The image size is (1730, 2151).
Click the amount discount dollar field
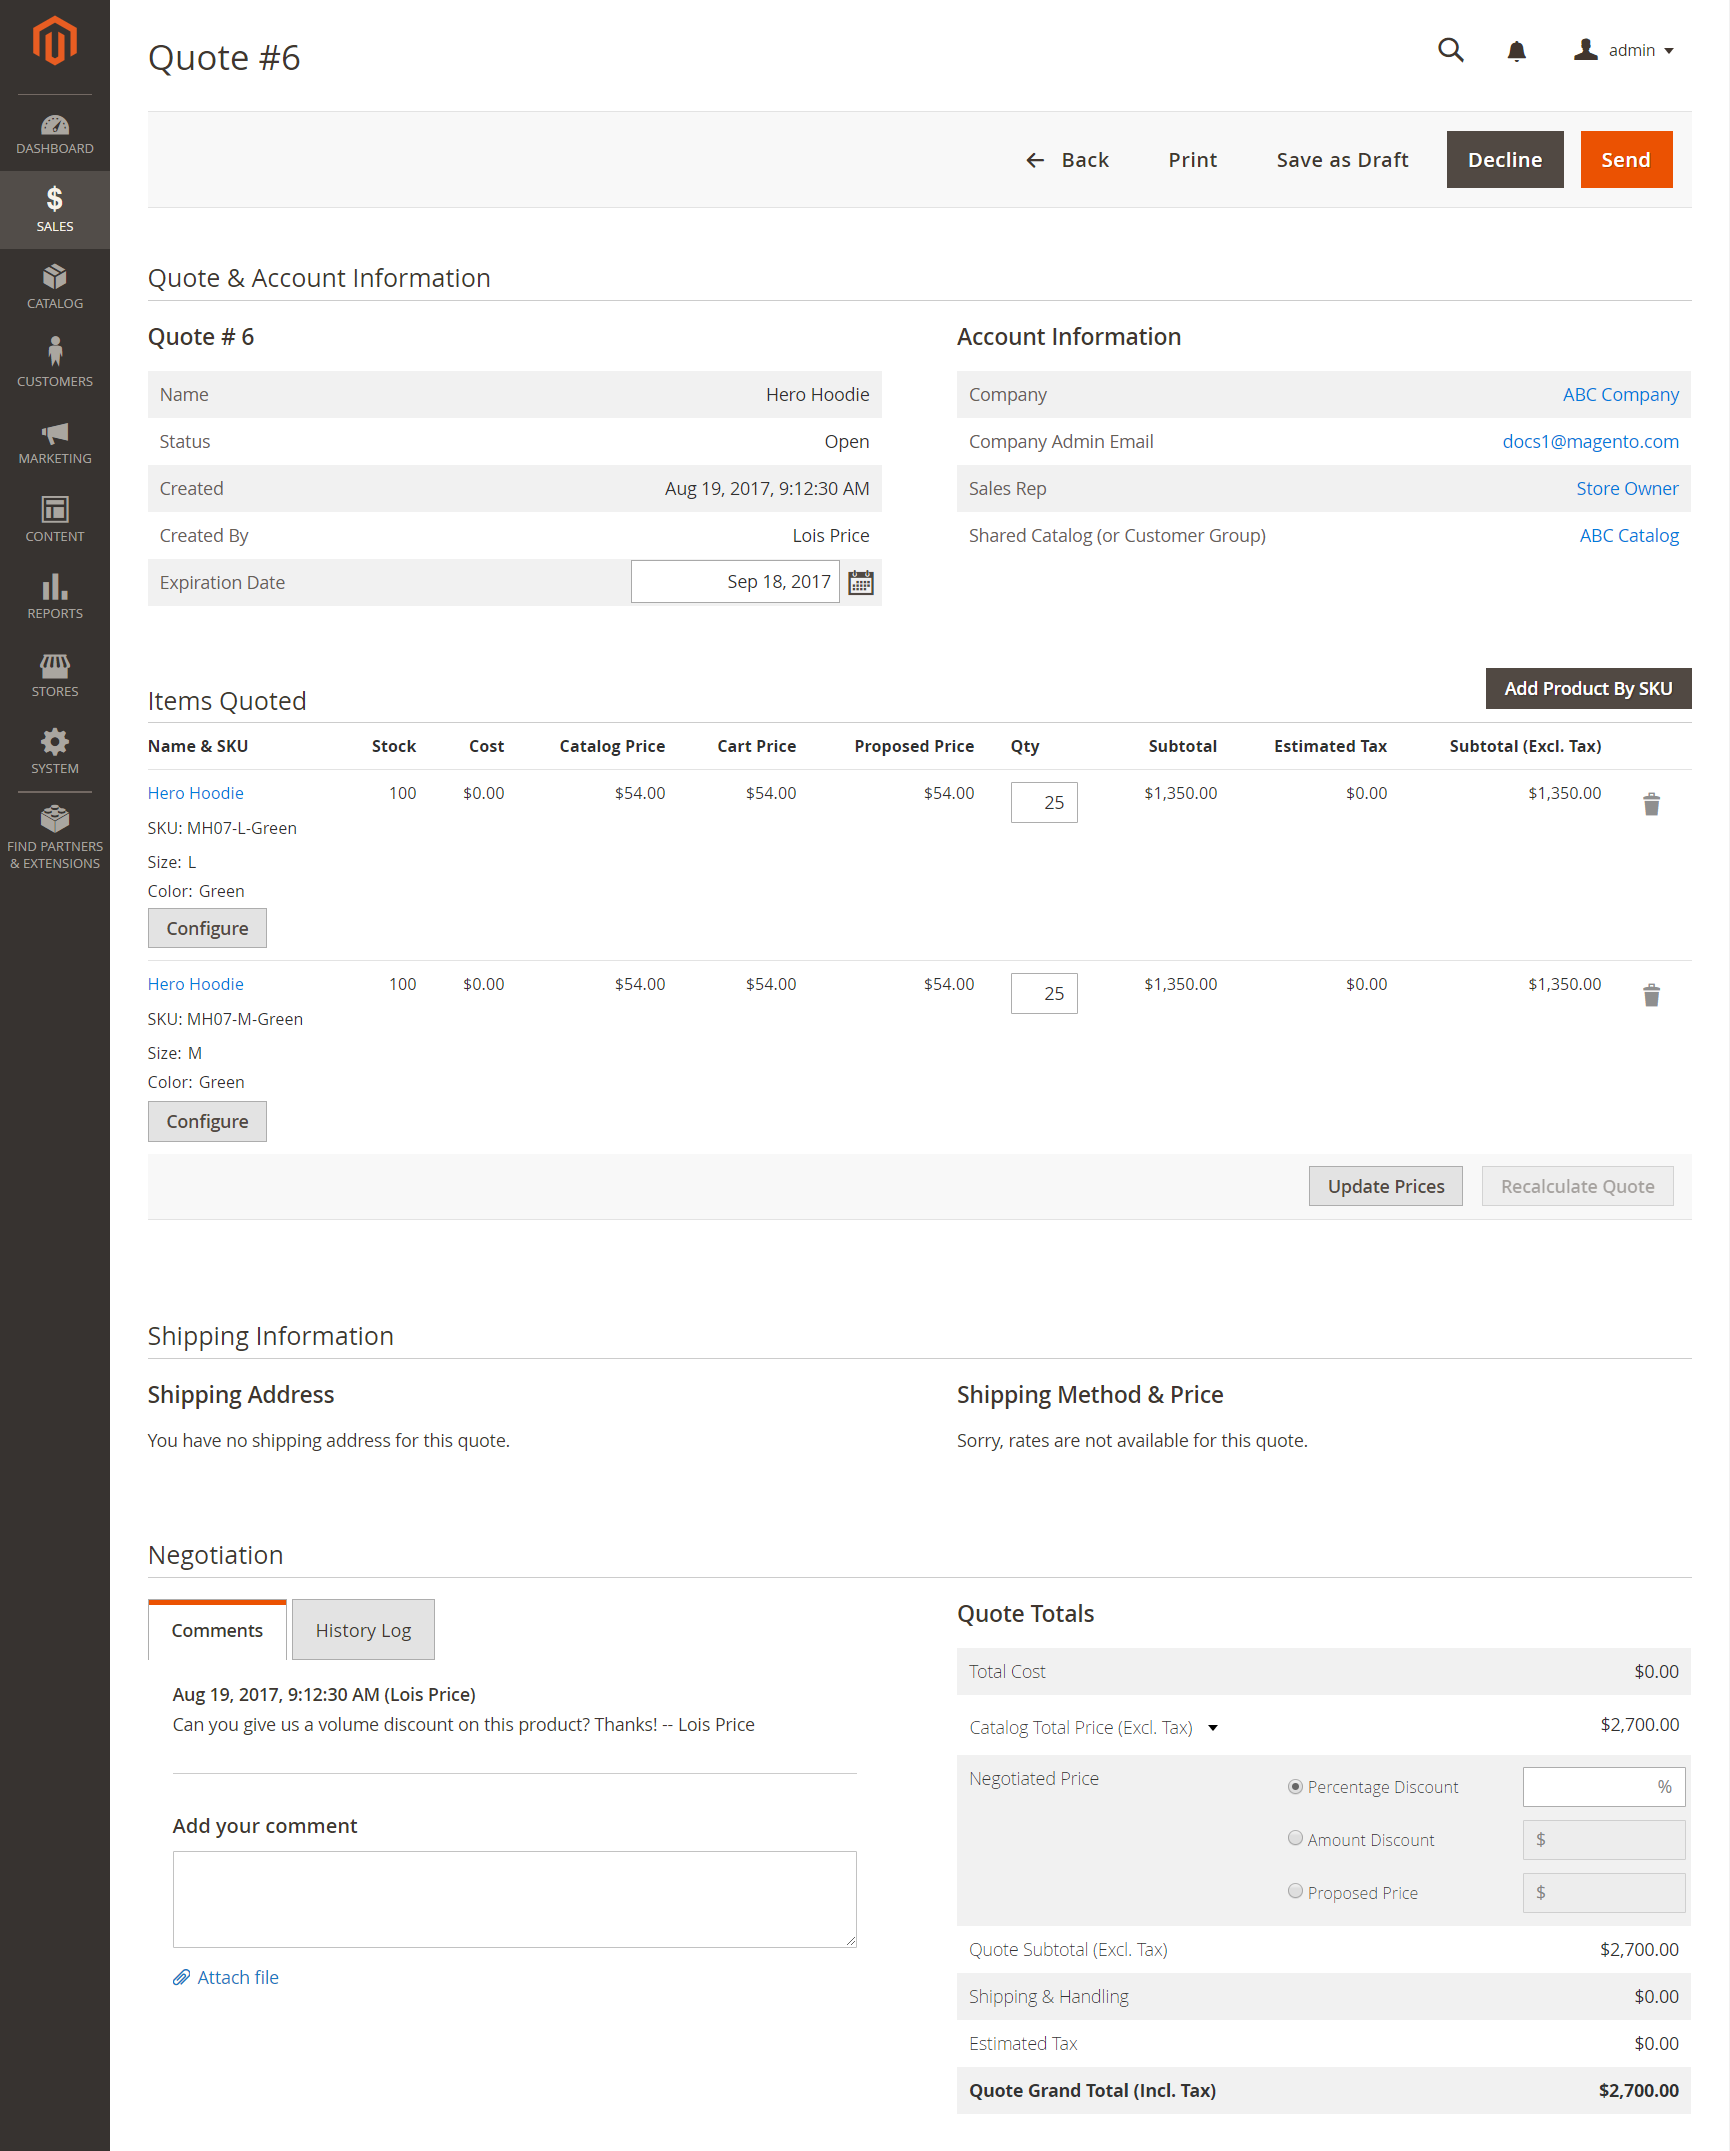click(x=1604, y=1840)
